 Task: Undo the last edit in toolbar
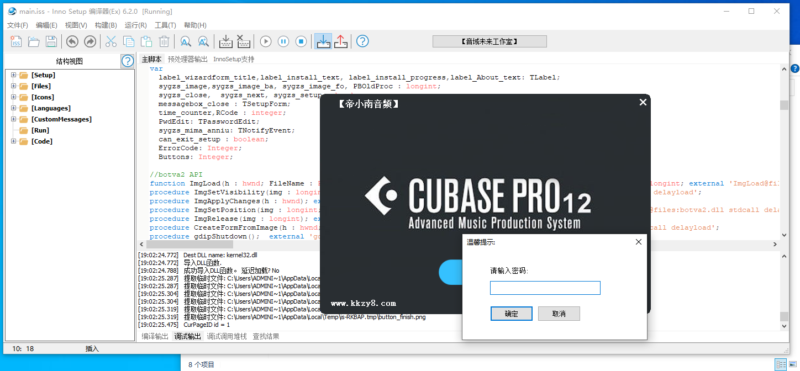(x=72, y=41)
